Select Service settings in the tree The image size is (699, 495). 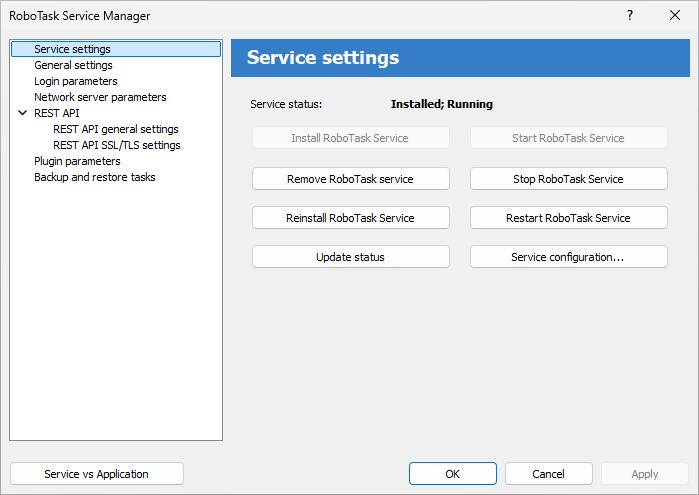116,49
